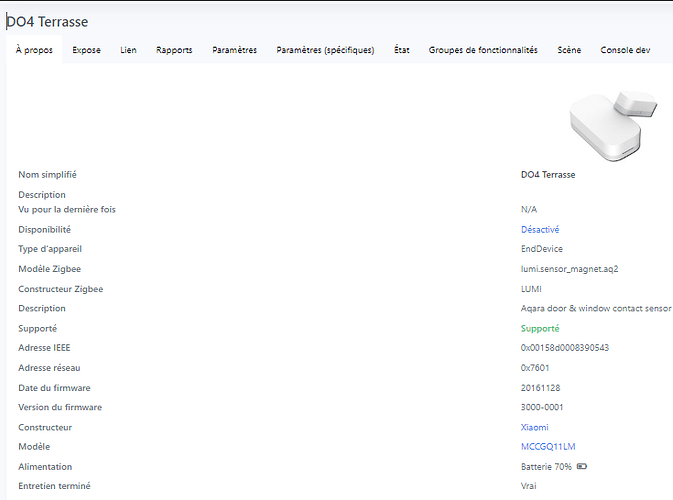Viewport: 673px width, 500px height.
Task: Switch to the Expose tab
Action: pos(87,50)
